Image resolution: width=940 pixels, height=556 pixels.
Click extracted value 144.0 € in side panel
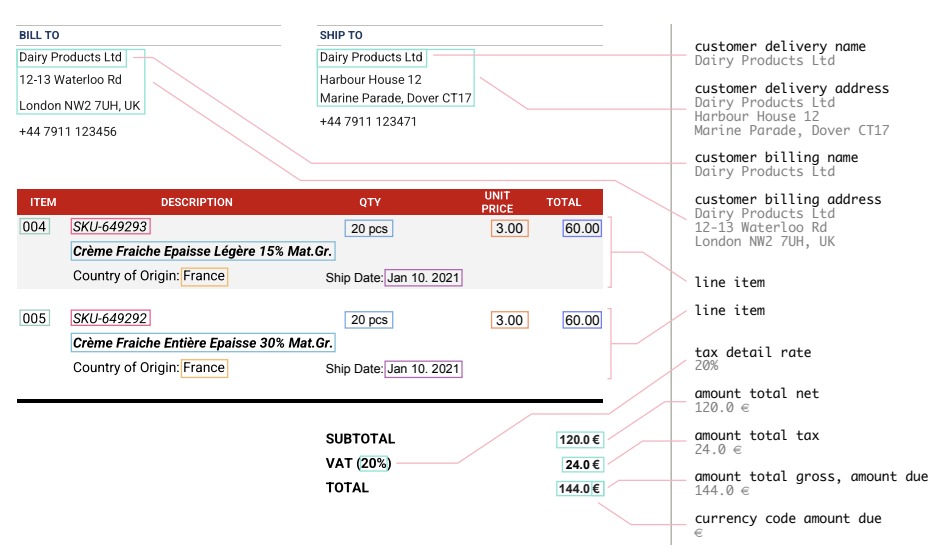(x=722, y=491)
